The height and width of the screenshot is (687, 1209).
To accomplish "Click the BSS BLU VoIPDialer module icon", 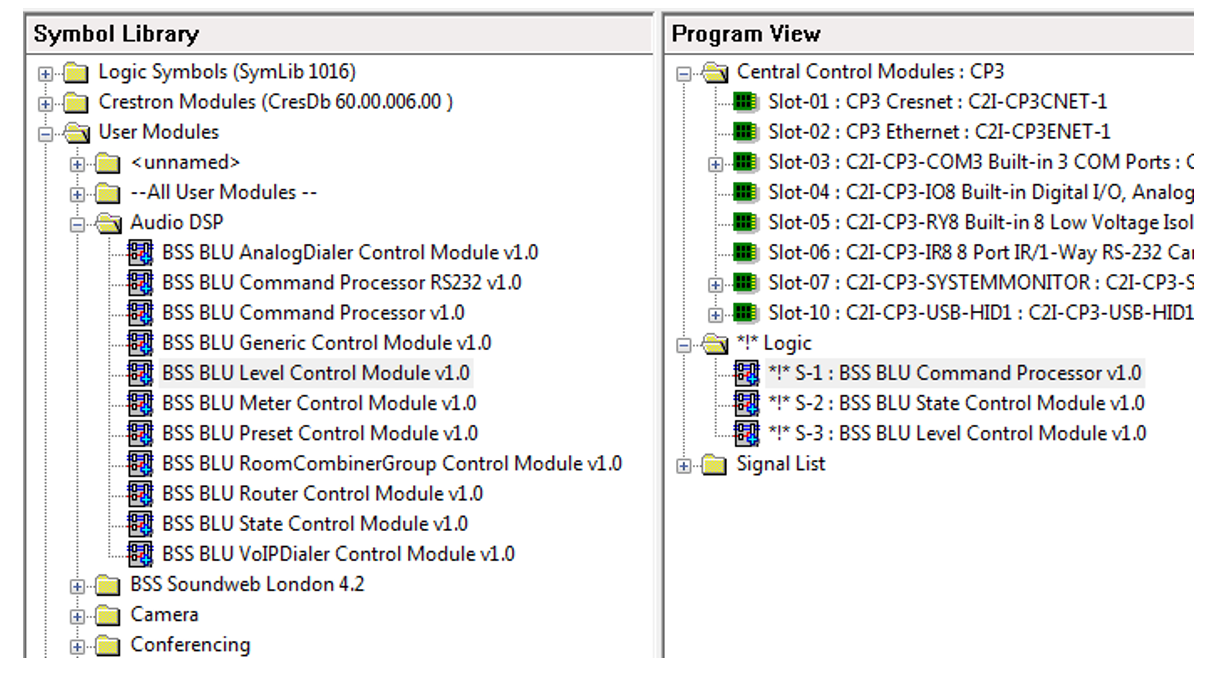I will coord(140,554).
